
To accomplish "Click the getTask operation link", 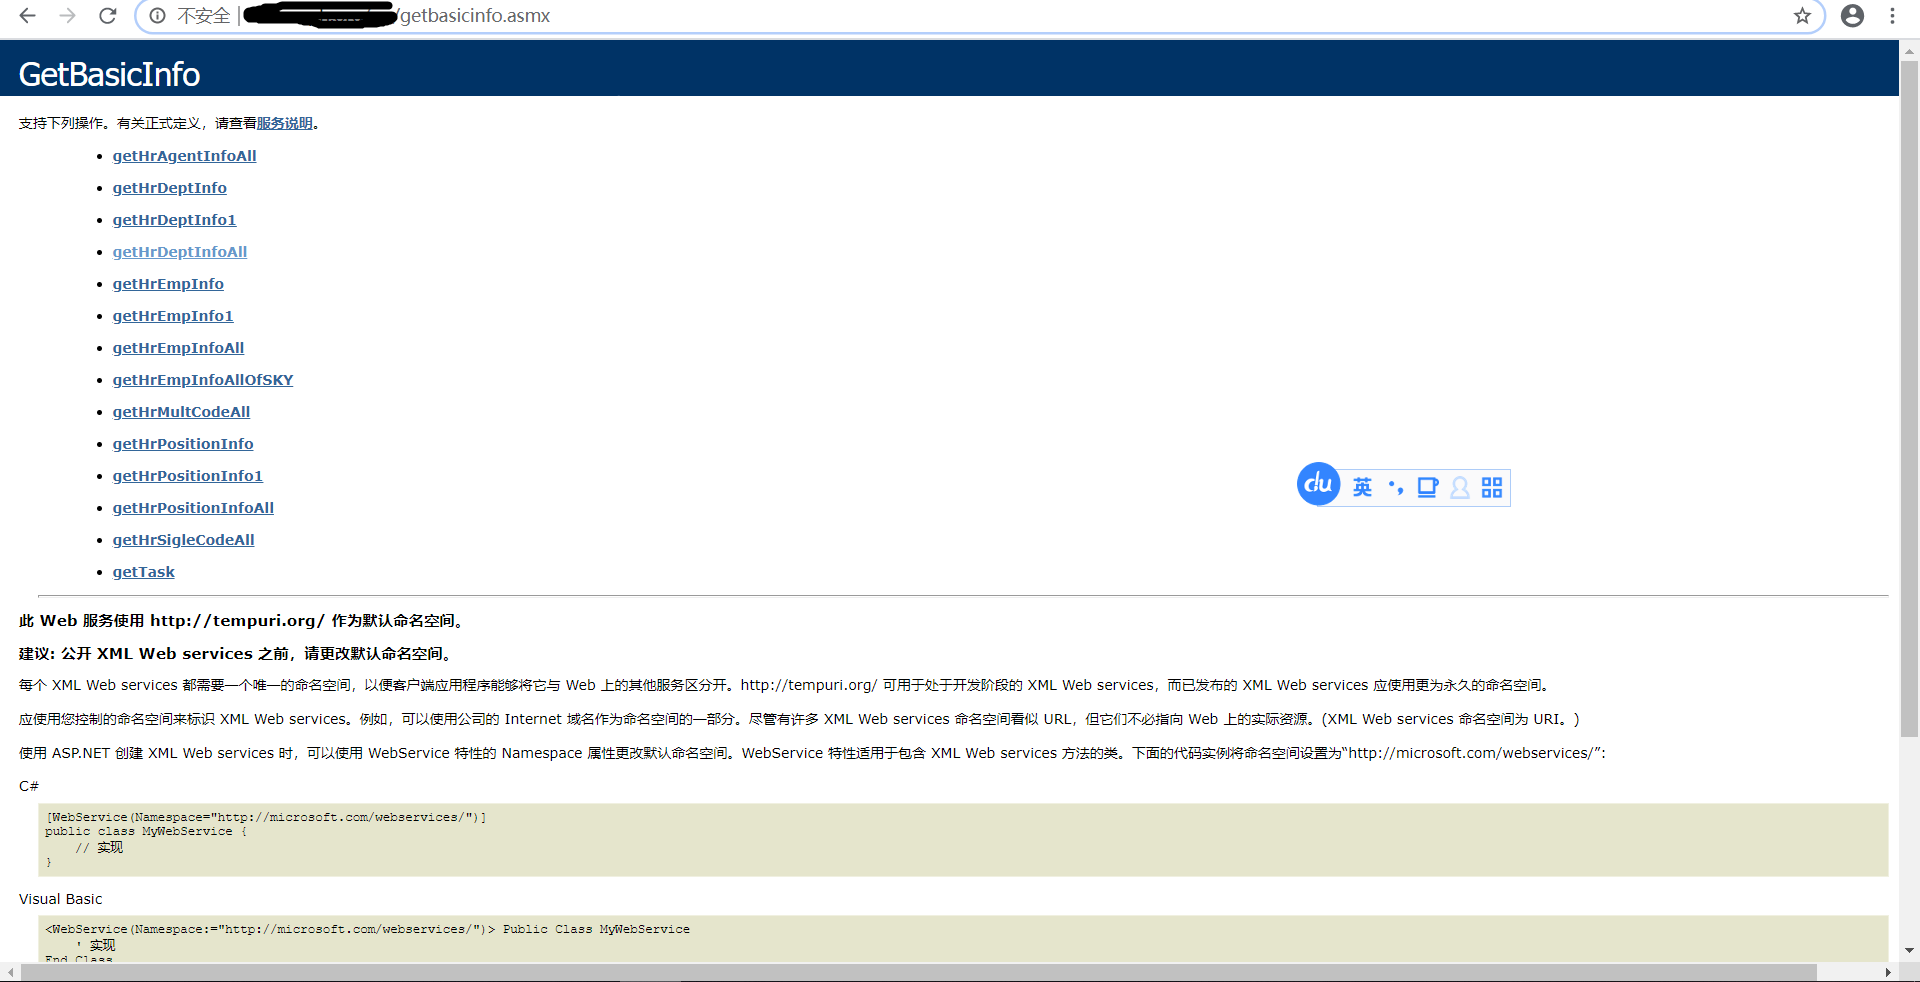I will click(143, 572).
